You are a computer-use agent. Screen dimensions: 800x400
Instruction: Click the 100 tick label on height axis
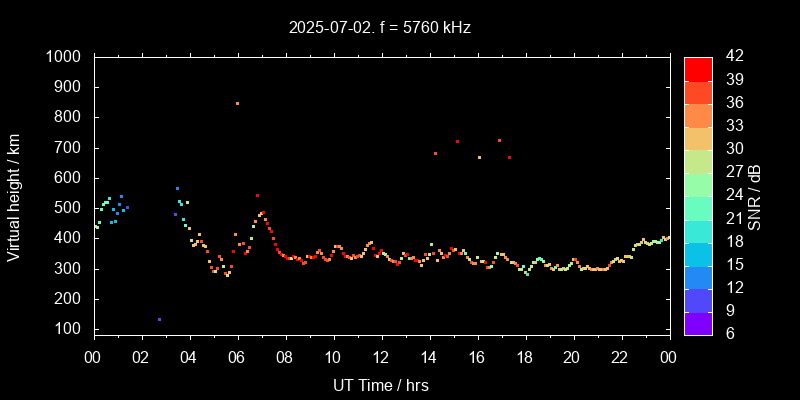click(x=70, y=329)
